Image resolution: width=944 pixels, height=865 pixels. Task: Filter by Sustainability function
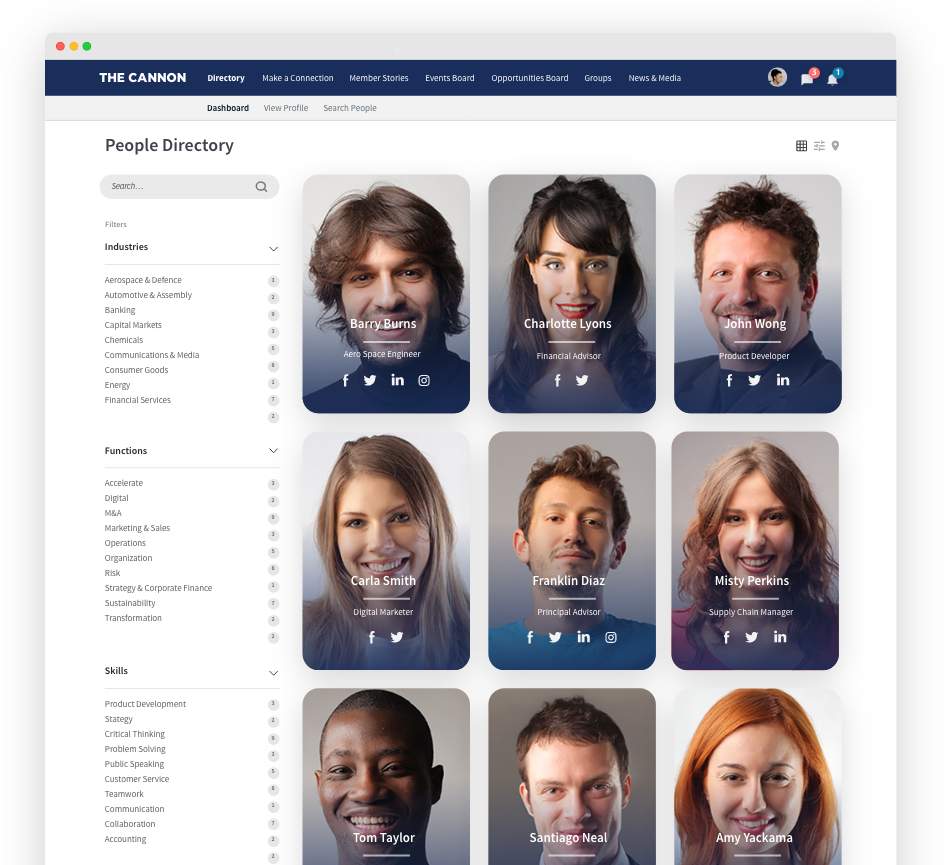pyautogui.click(x=130, y=604)
